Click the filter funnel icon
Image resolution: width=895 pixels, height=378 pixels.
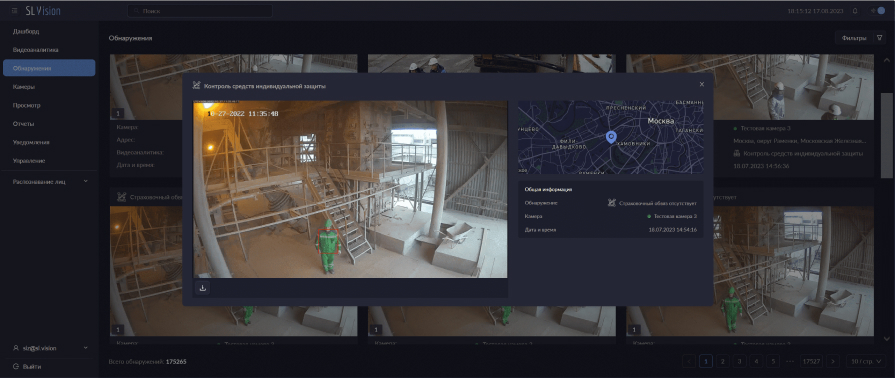pyautogui.click(x=879, y=38)
